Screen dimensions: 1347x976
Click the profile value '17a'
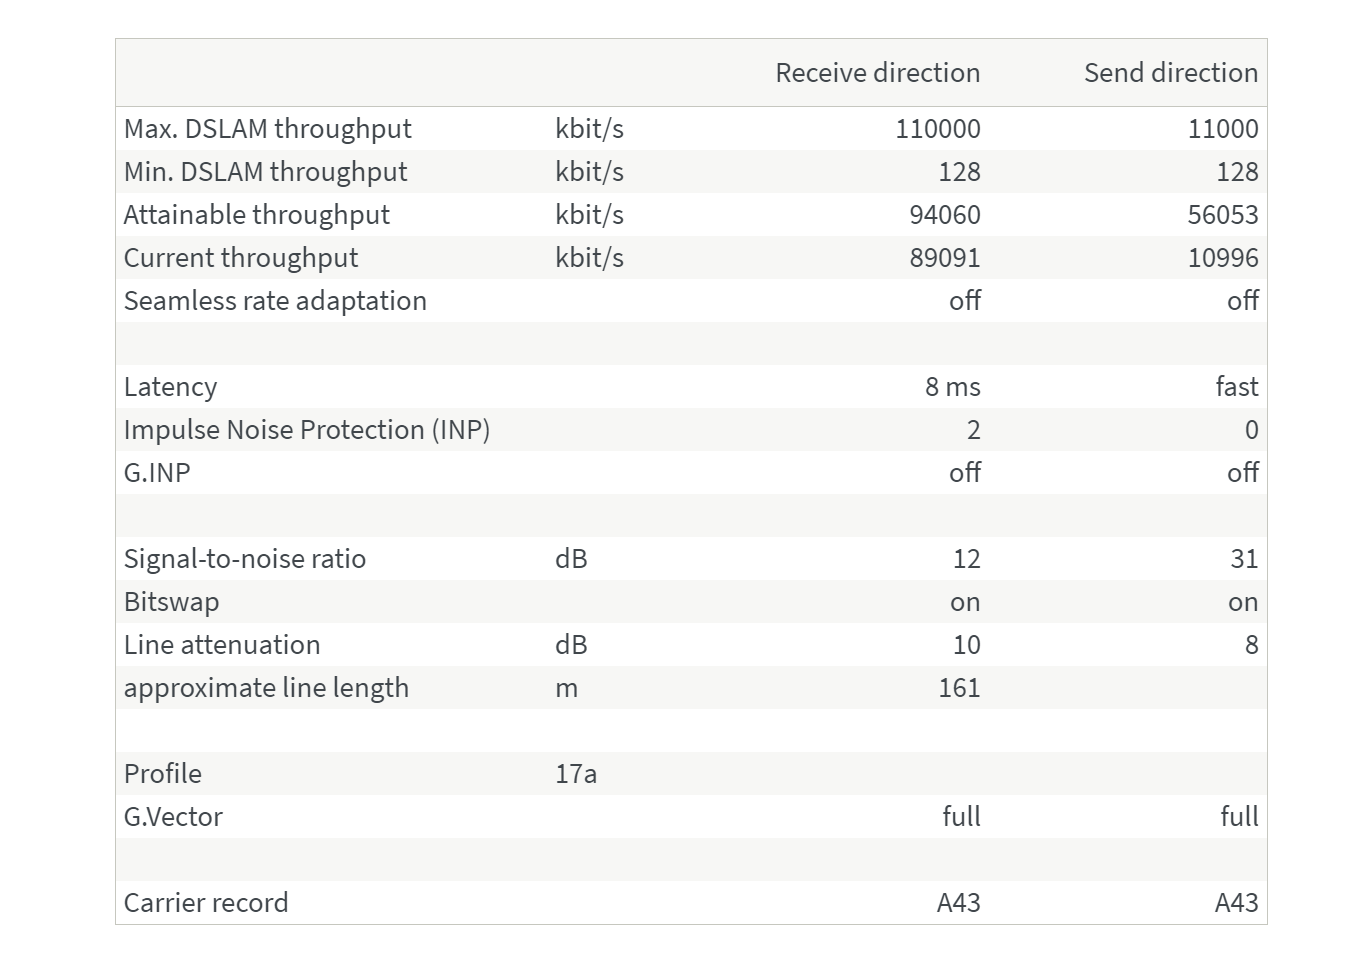point(576,774)
